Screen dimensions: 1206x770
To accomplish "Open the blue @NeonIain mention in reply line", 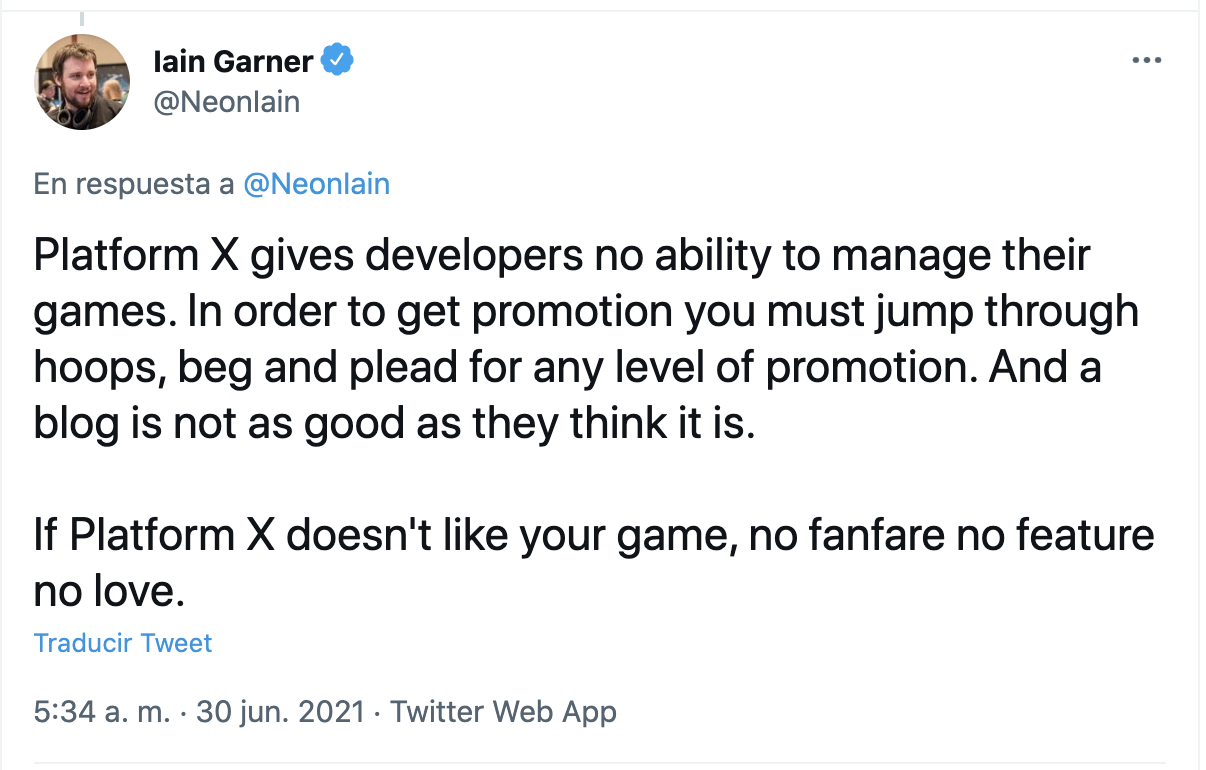I will click(x=316, y=184).
